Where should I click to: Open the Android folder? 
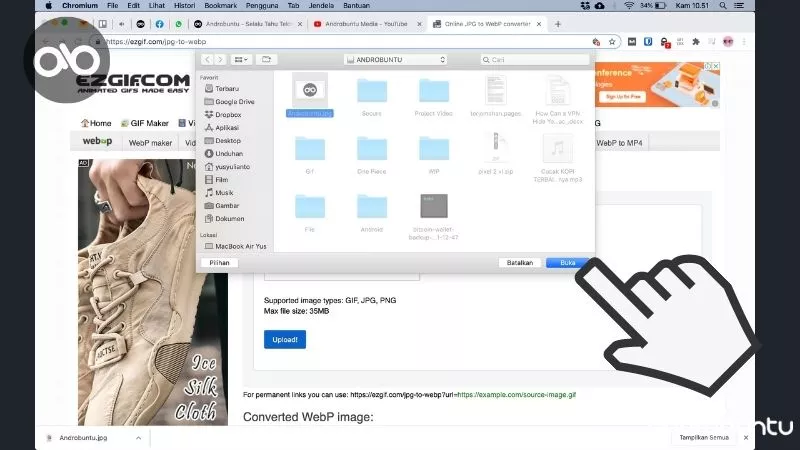point(372,206)
